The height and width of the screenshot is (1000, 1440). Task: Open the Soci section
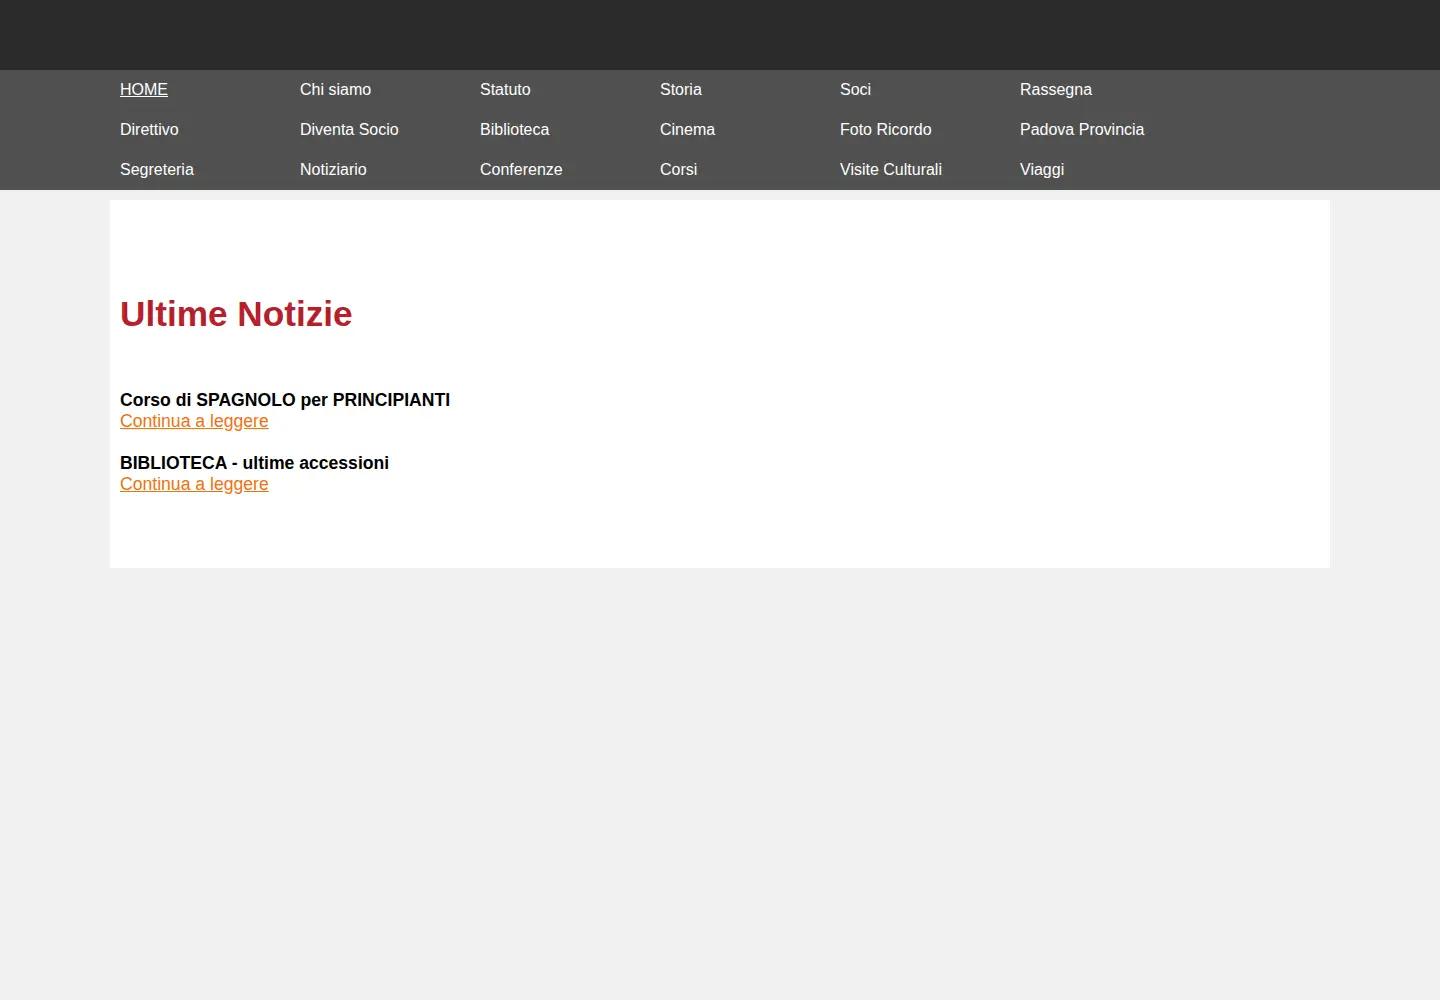pyautogui.click(x=855, y=89)
